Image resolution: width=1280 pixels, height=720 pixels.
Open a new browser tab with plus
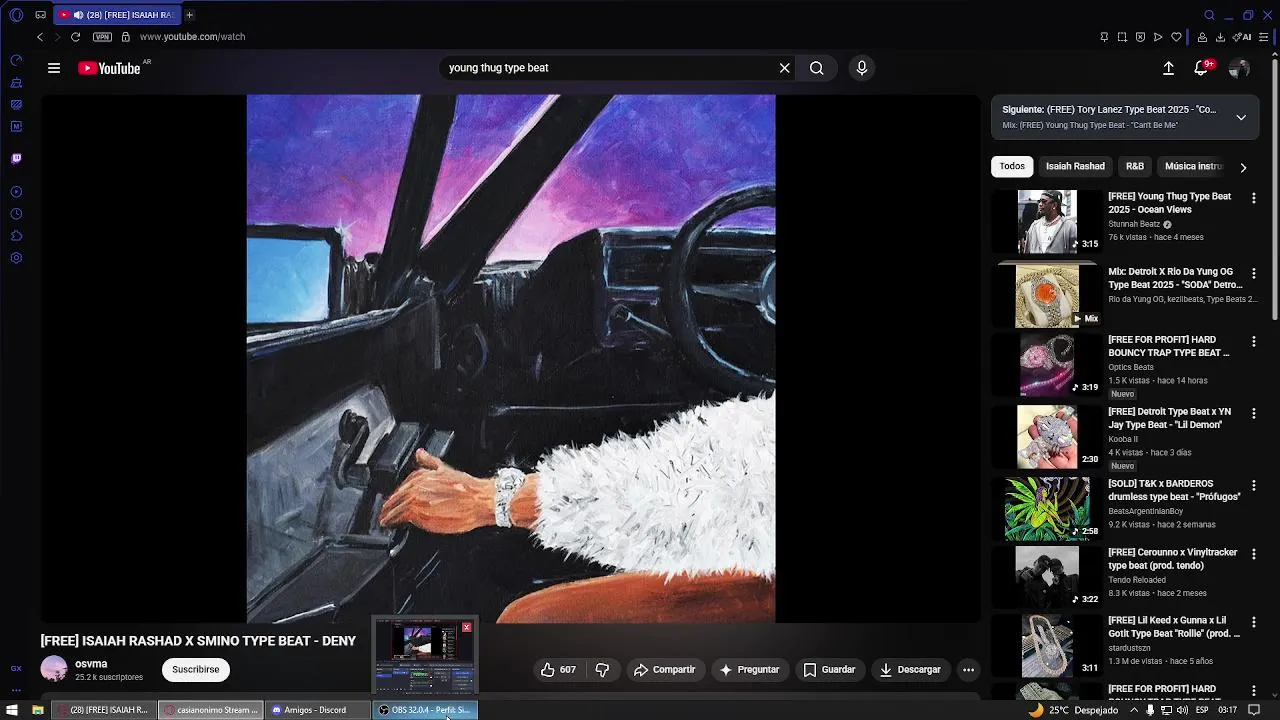tap(189, 15)
